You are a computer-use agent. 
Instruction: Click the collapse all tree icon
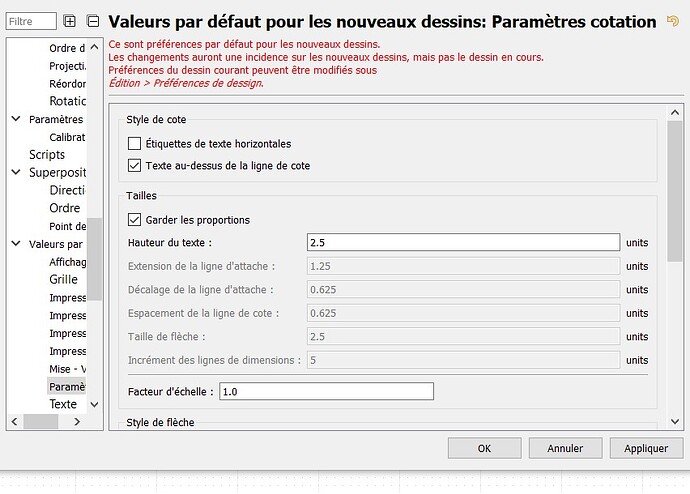[93, 21]
